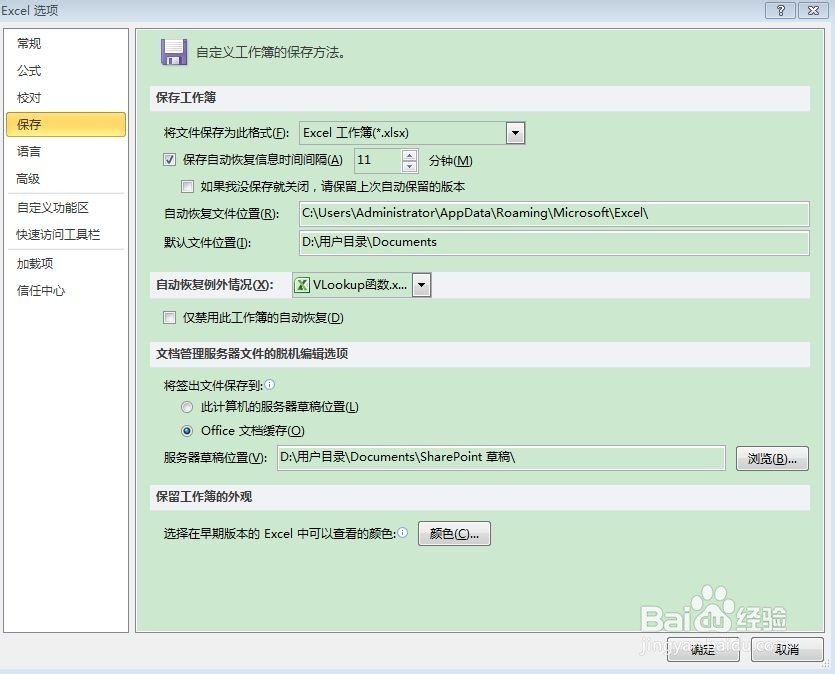Image resolution: width=835 pixels, height=674 pixels.
Task: Click the floppy disk save icon
Action: click(x=174, y=52)
